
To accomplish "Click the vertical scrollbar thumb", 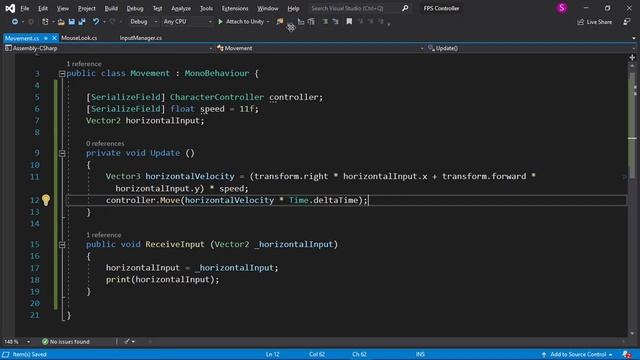I will (x=632, y=124).
